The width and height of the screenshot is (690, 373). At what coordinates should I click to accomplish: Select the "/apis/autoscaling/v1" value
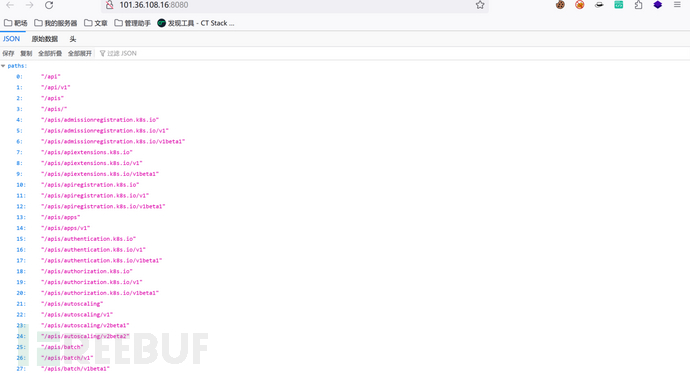(x=77, y=314)
